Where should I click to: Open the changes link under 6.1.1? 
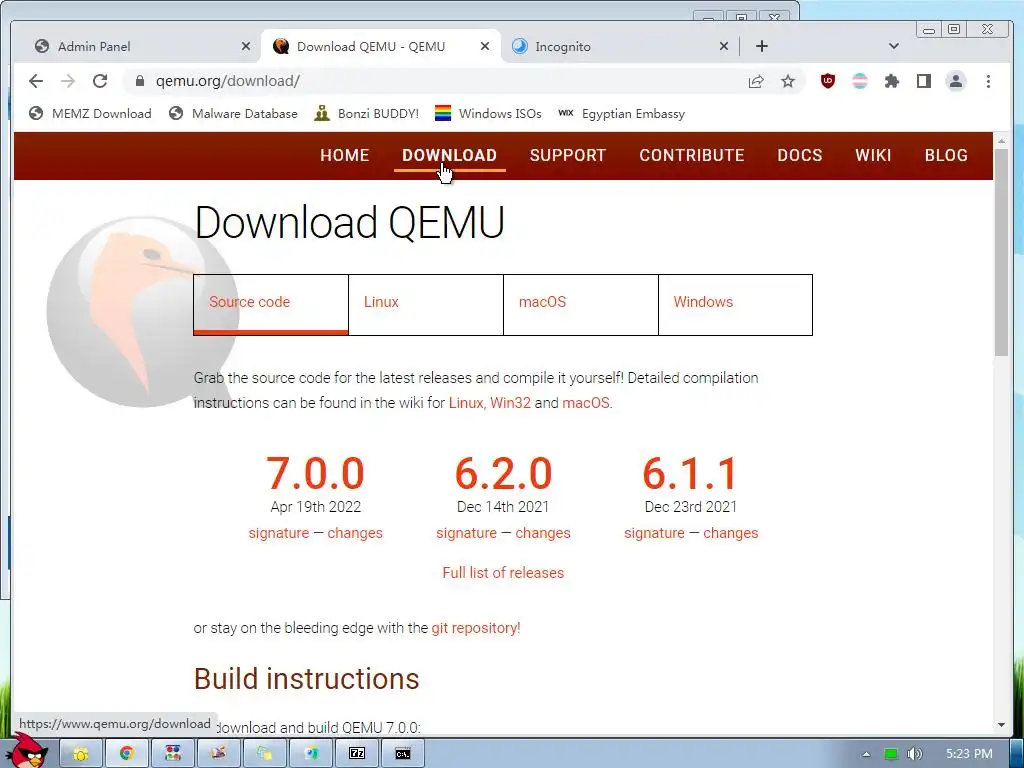point(731,533)
